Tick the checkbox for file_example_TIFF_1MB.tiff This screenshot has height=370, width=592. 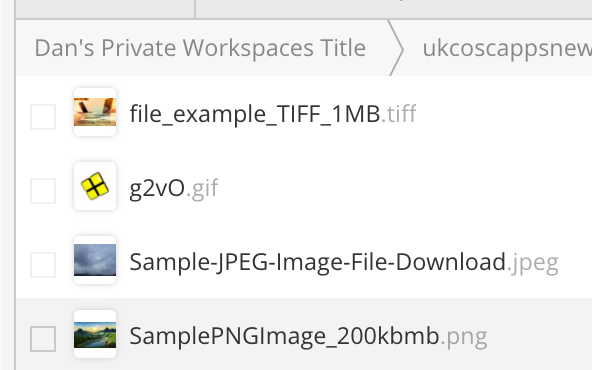(x=43, y=117)
